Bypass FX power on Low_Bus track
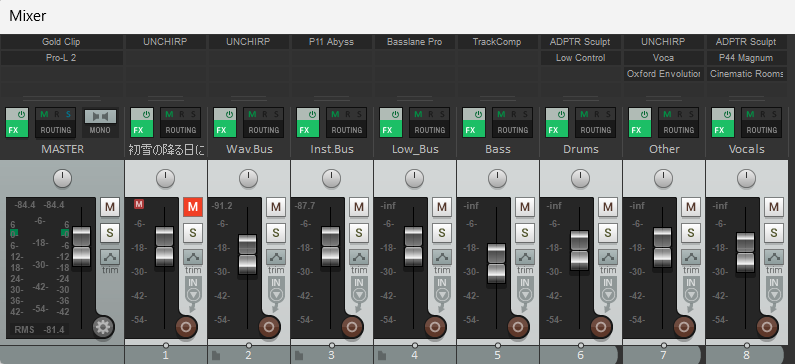795x364 pixels. coord(396,115)
